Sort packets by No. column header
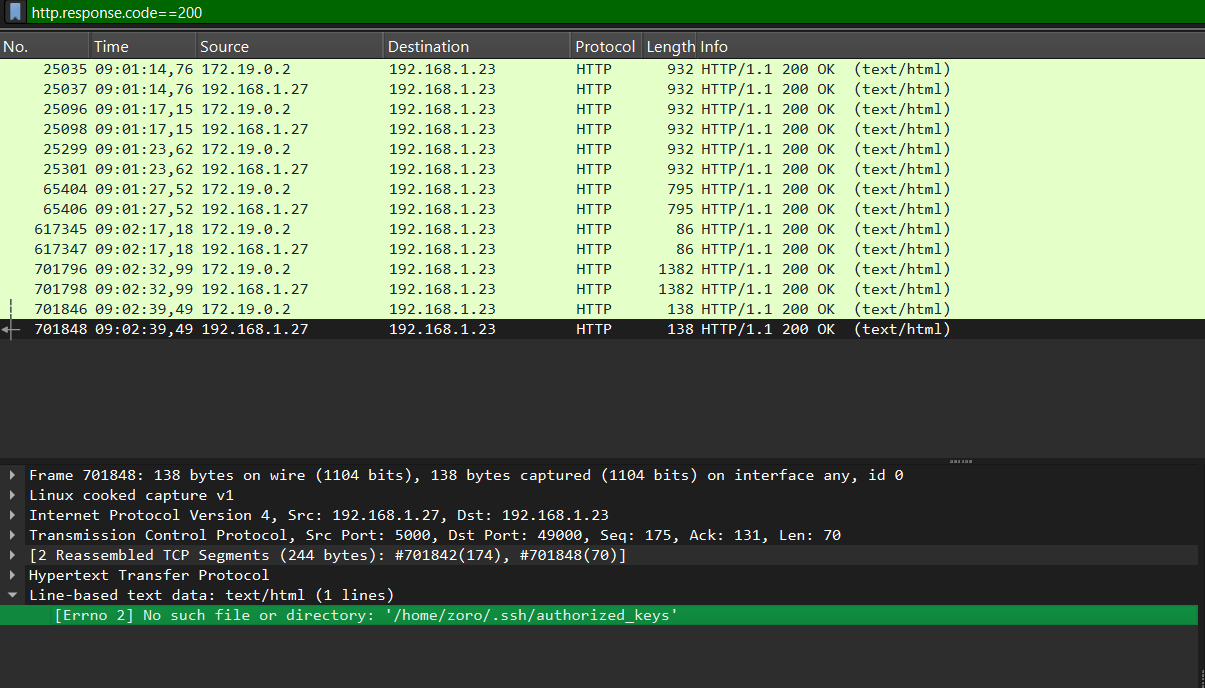Screen dimensions: 1205x688 (44, 47)
